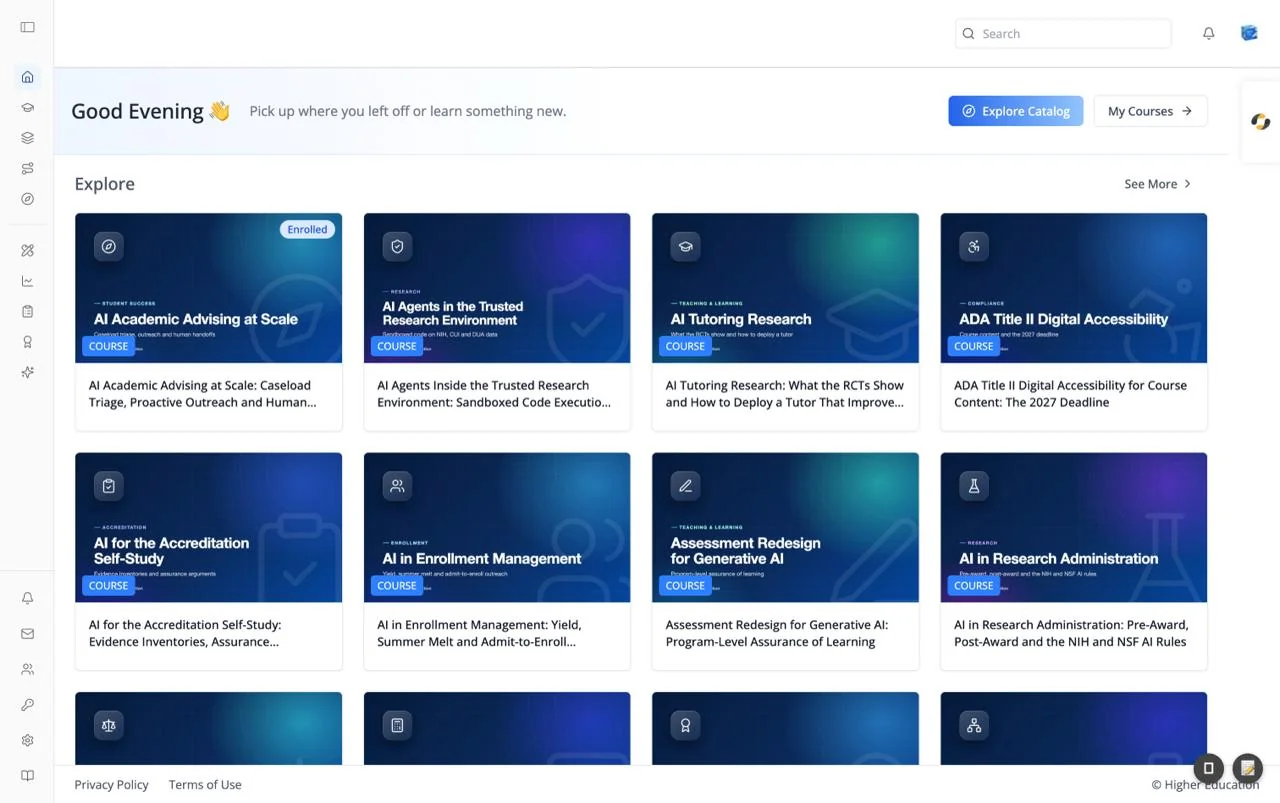Screen dimensions: 1280x803
Task: Click people icon on Enrollment Management card
Action: [397, 486]
